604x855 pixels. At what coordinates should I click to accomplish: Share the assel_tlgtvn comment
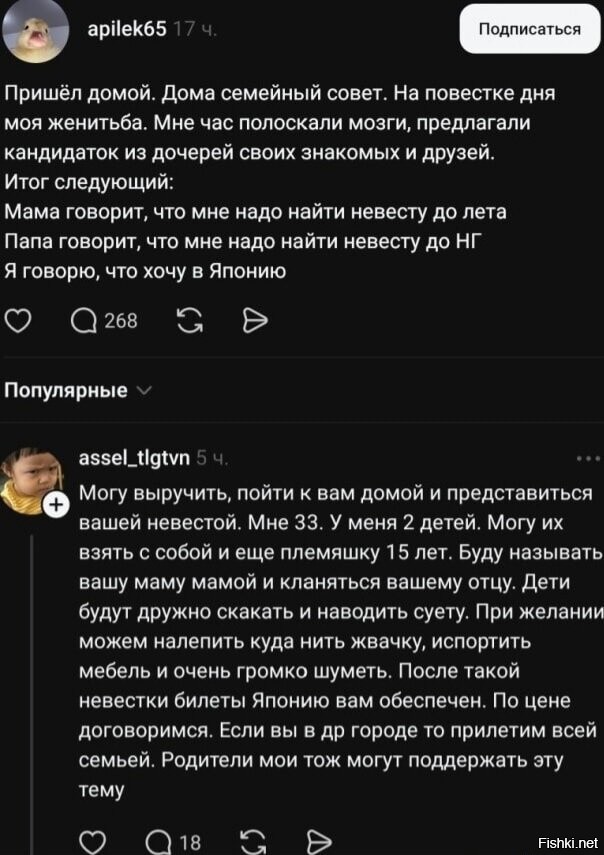tap(318, 840)
